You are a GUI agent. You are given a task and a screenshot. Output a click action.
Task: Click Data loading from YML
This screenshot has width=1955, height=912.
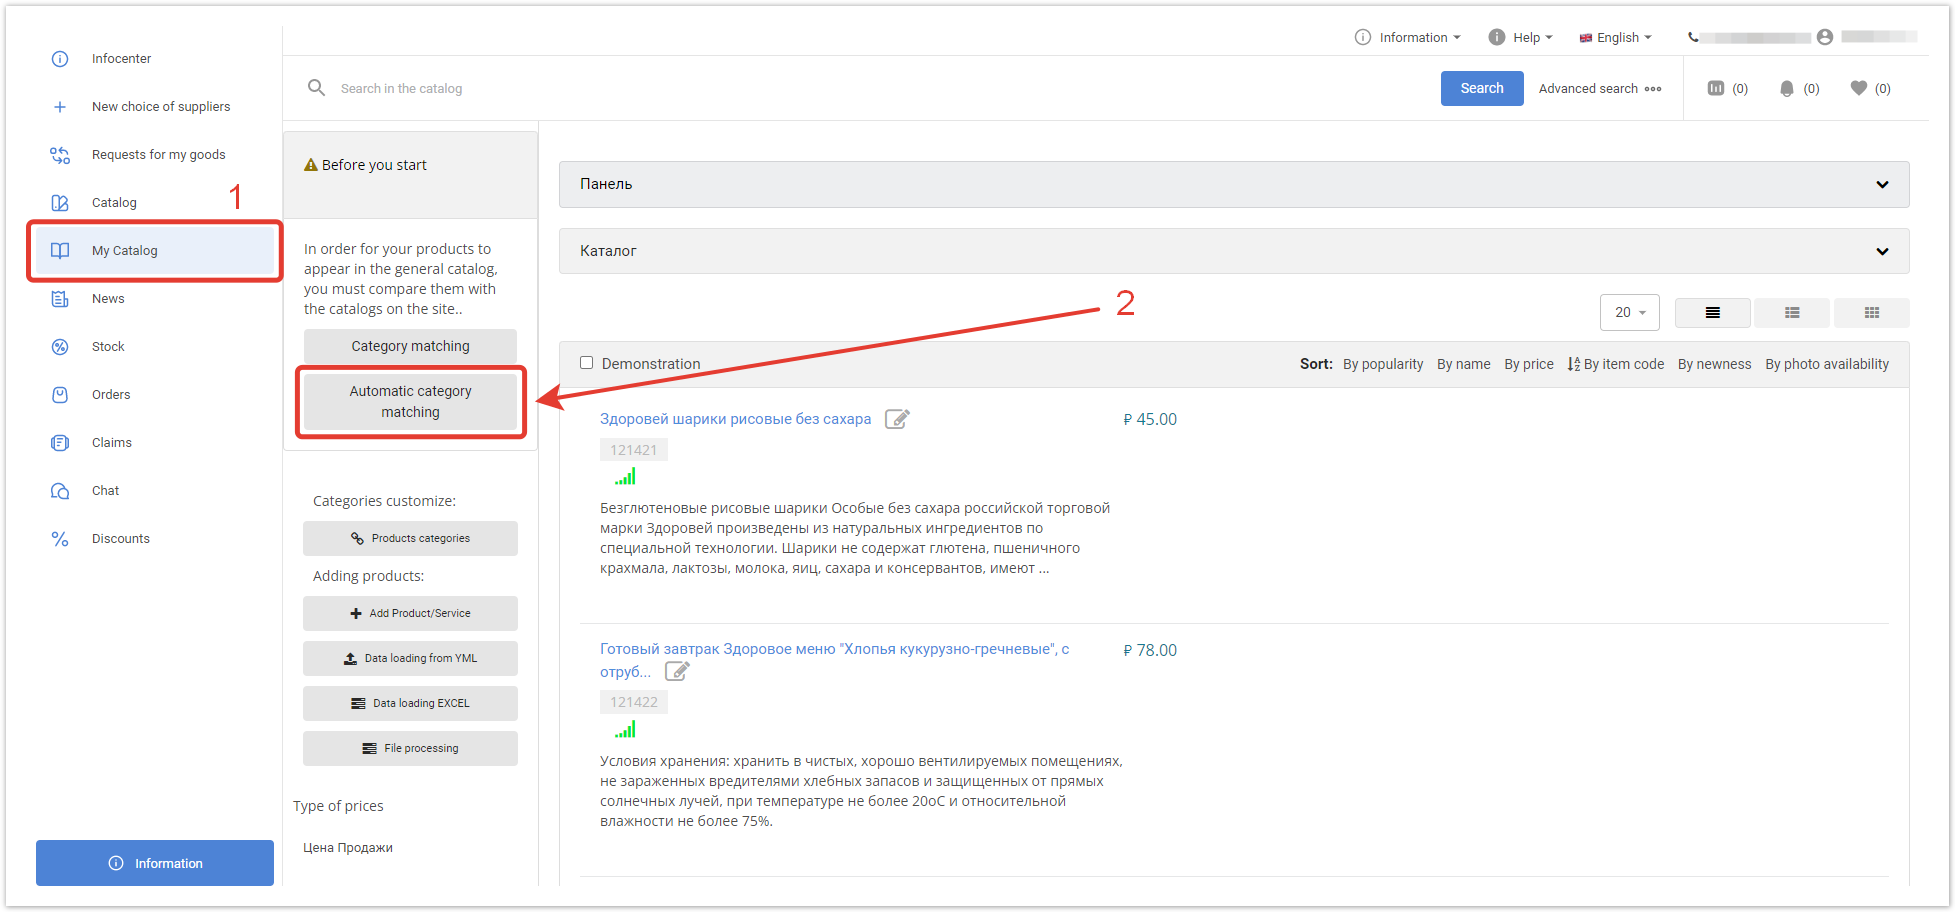click(410, 659)
